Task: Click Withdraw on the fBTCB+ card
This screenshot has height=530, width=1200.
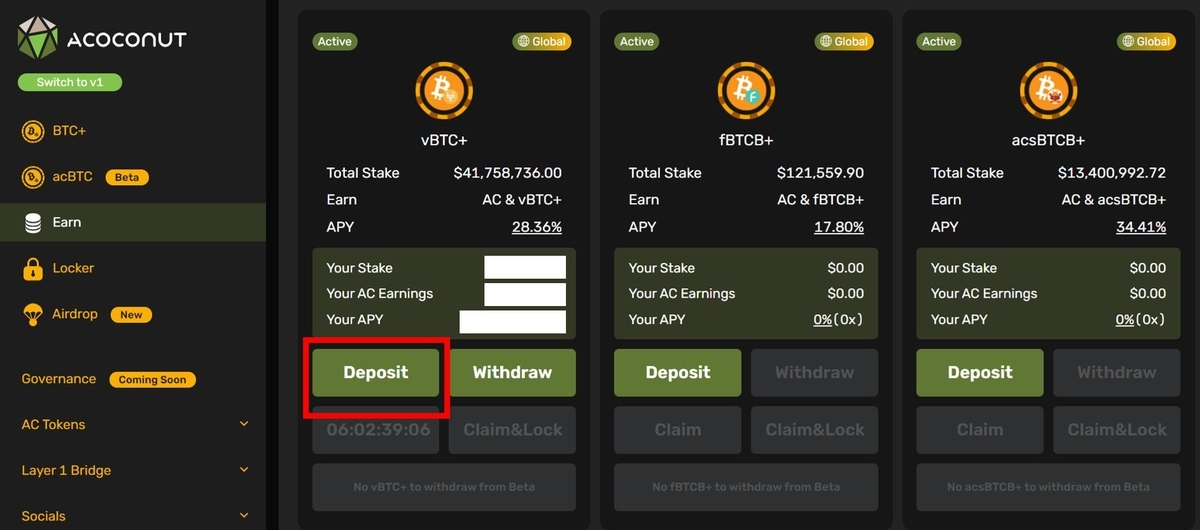Action: [x=814, y=373]
